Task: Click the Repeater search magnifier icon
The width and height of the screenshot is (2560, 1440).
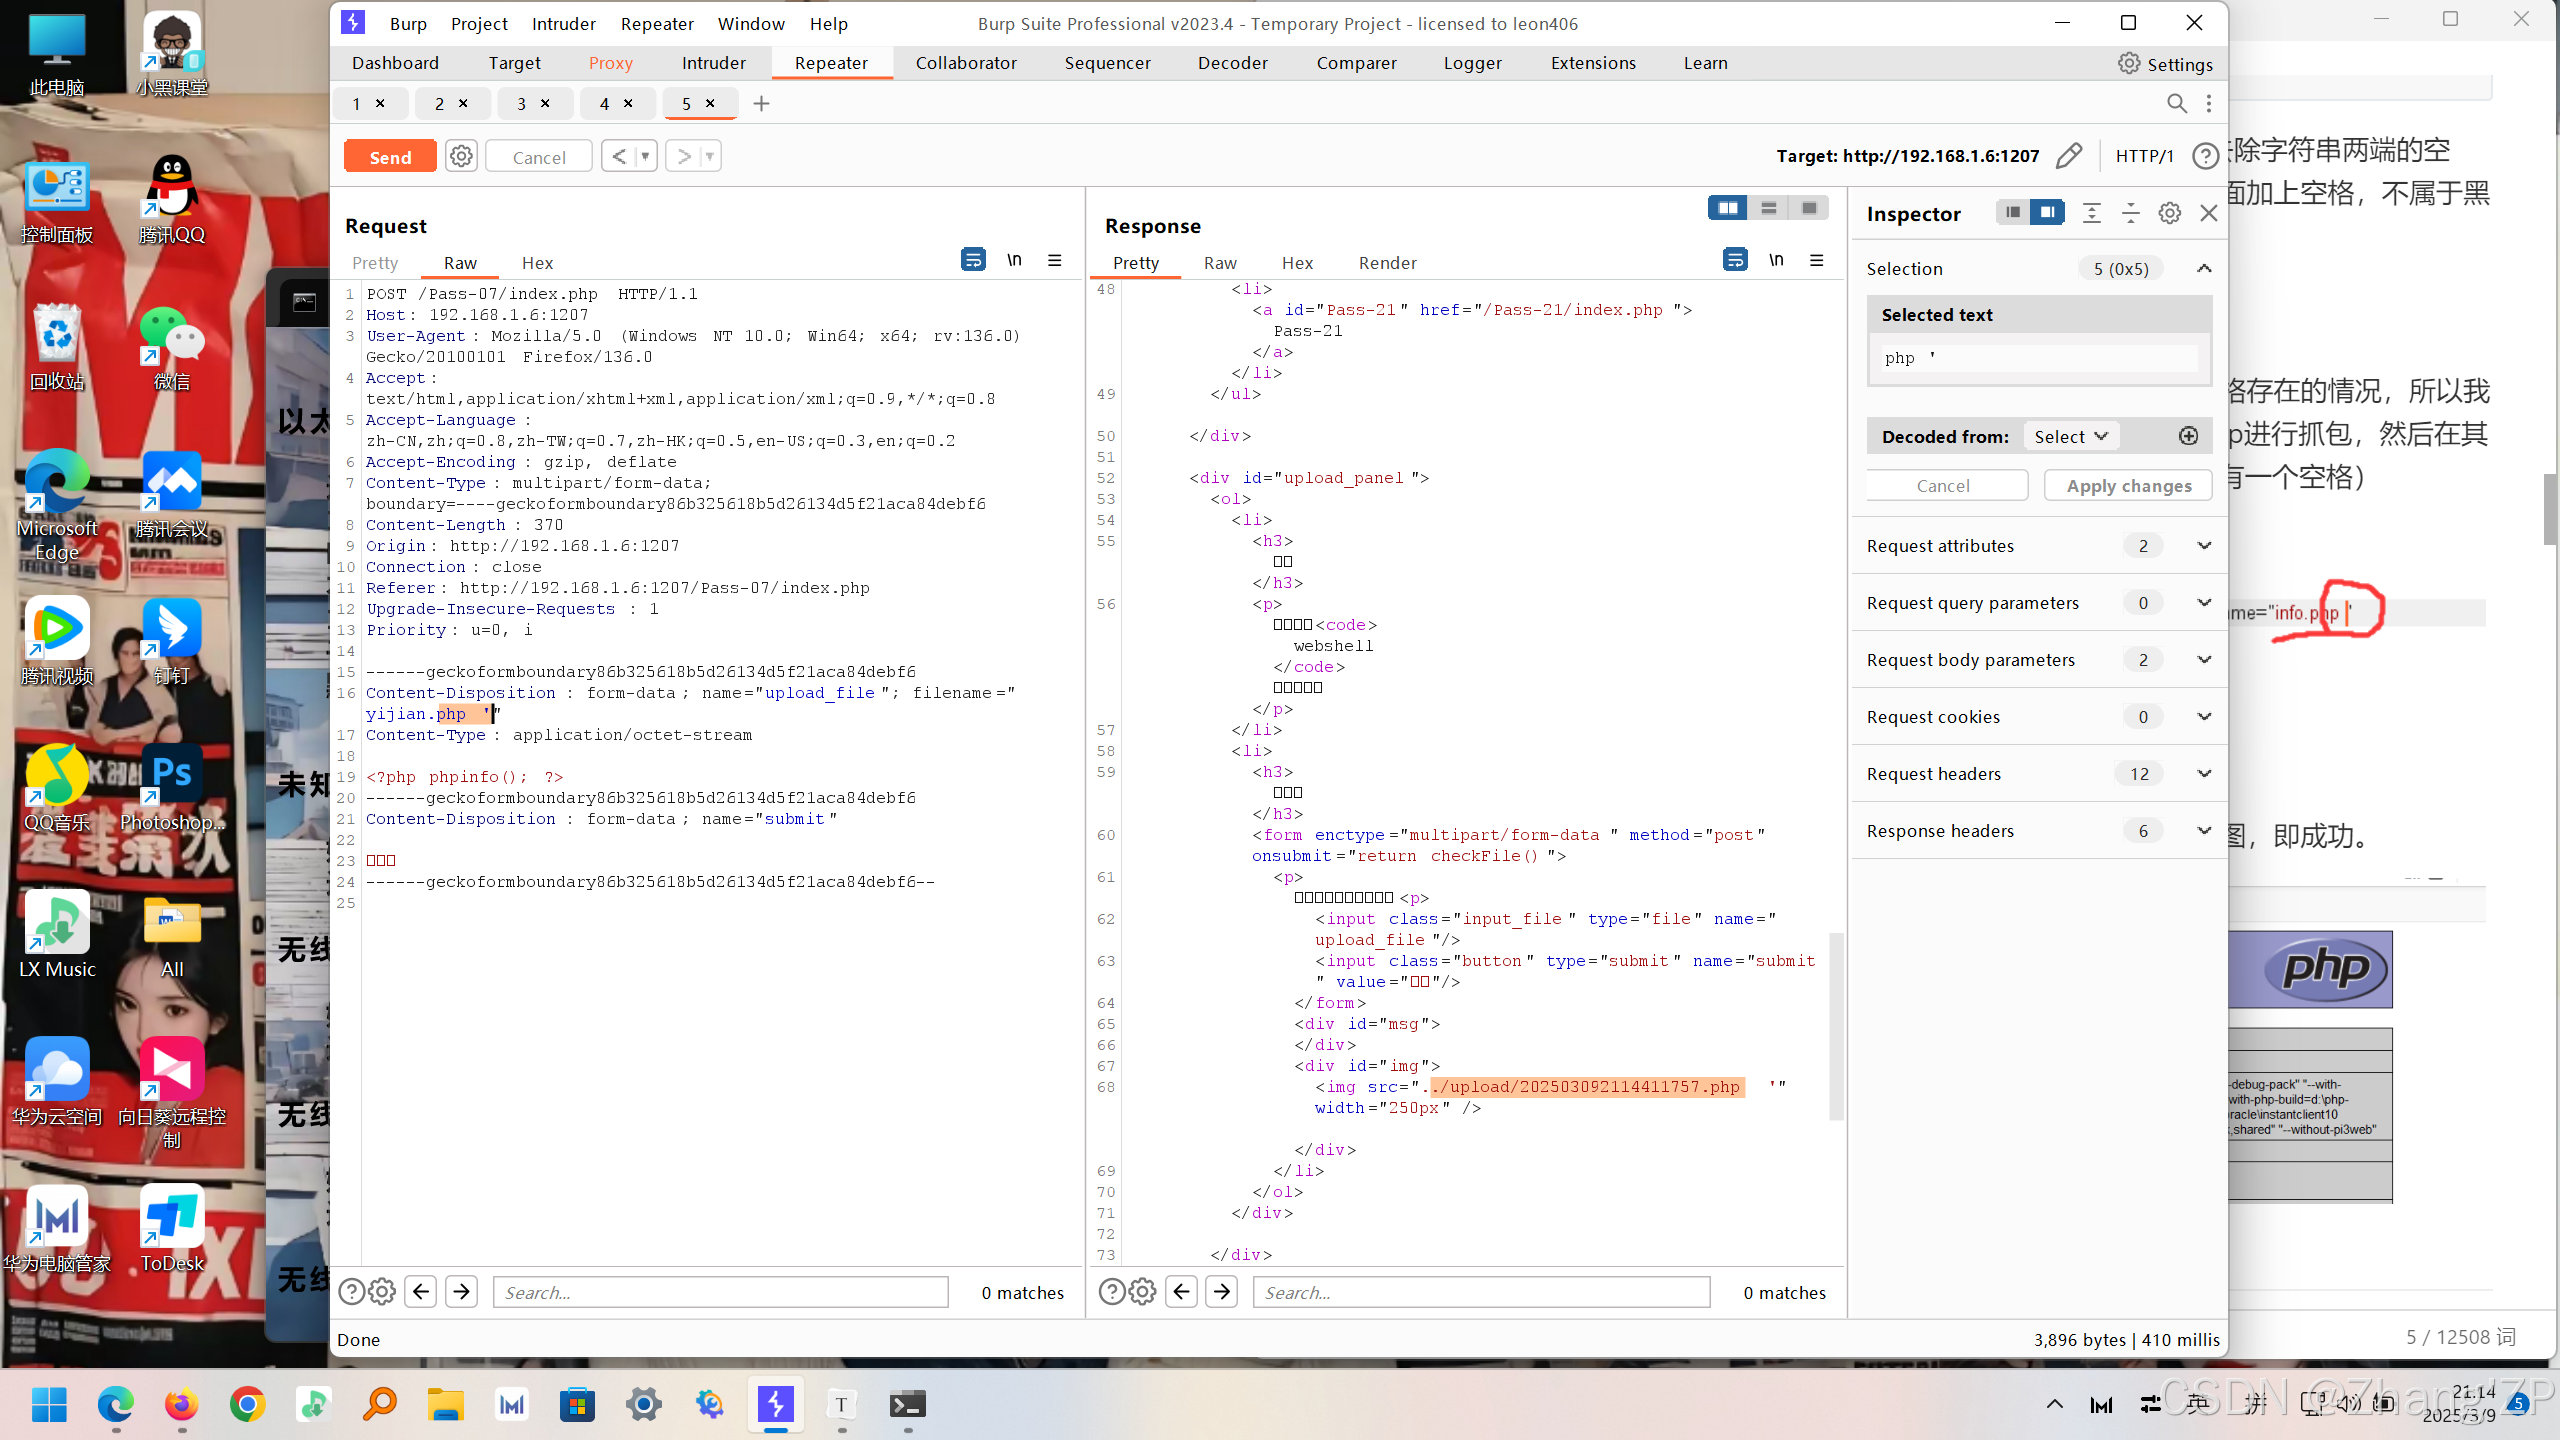Action: [2176, 104]
